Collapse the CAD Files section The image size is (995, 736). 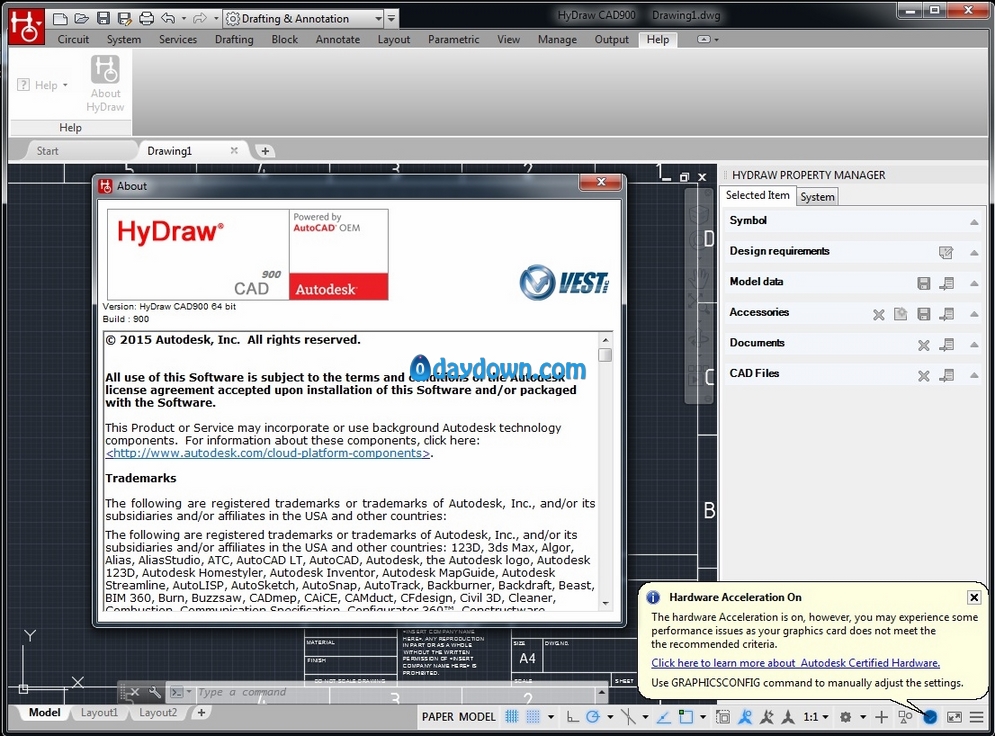click(974, 375)
